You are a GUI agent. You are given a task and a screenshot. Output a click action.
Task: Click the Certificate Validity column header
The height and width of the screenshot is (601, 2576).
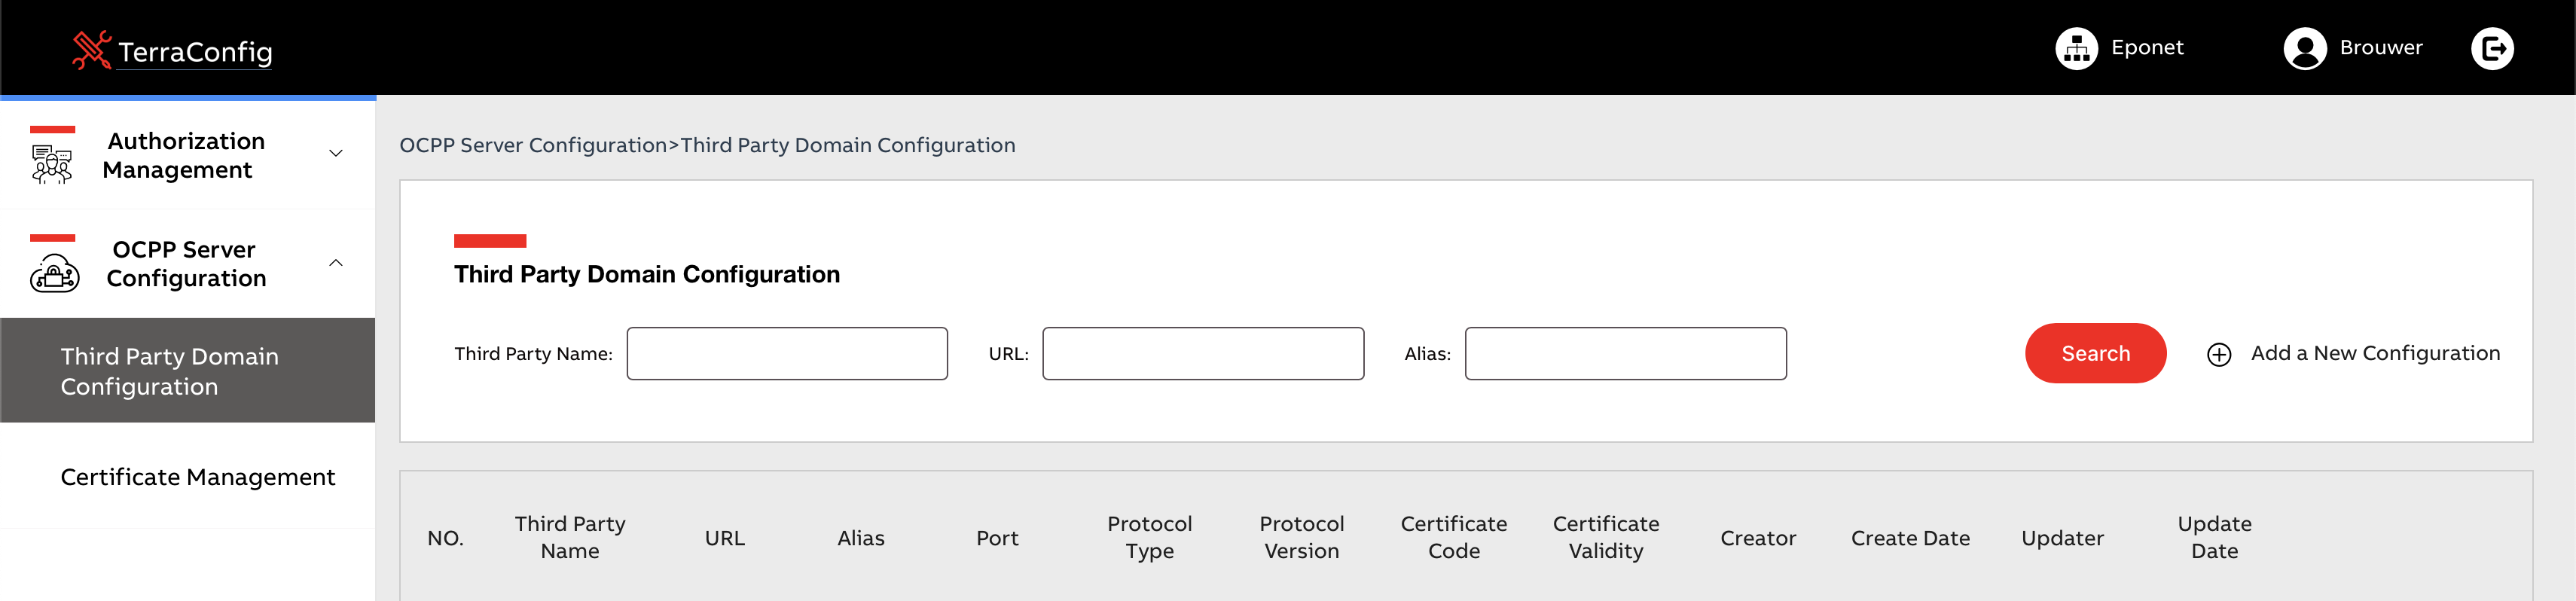(x=1605, y=537)
